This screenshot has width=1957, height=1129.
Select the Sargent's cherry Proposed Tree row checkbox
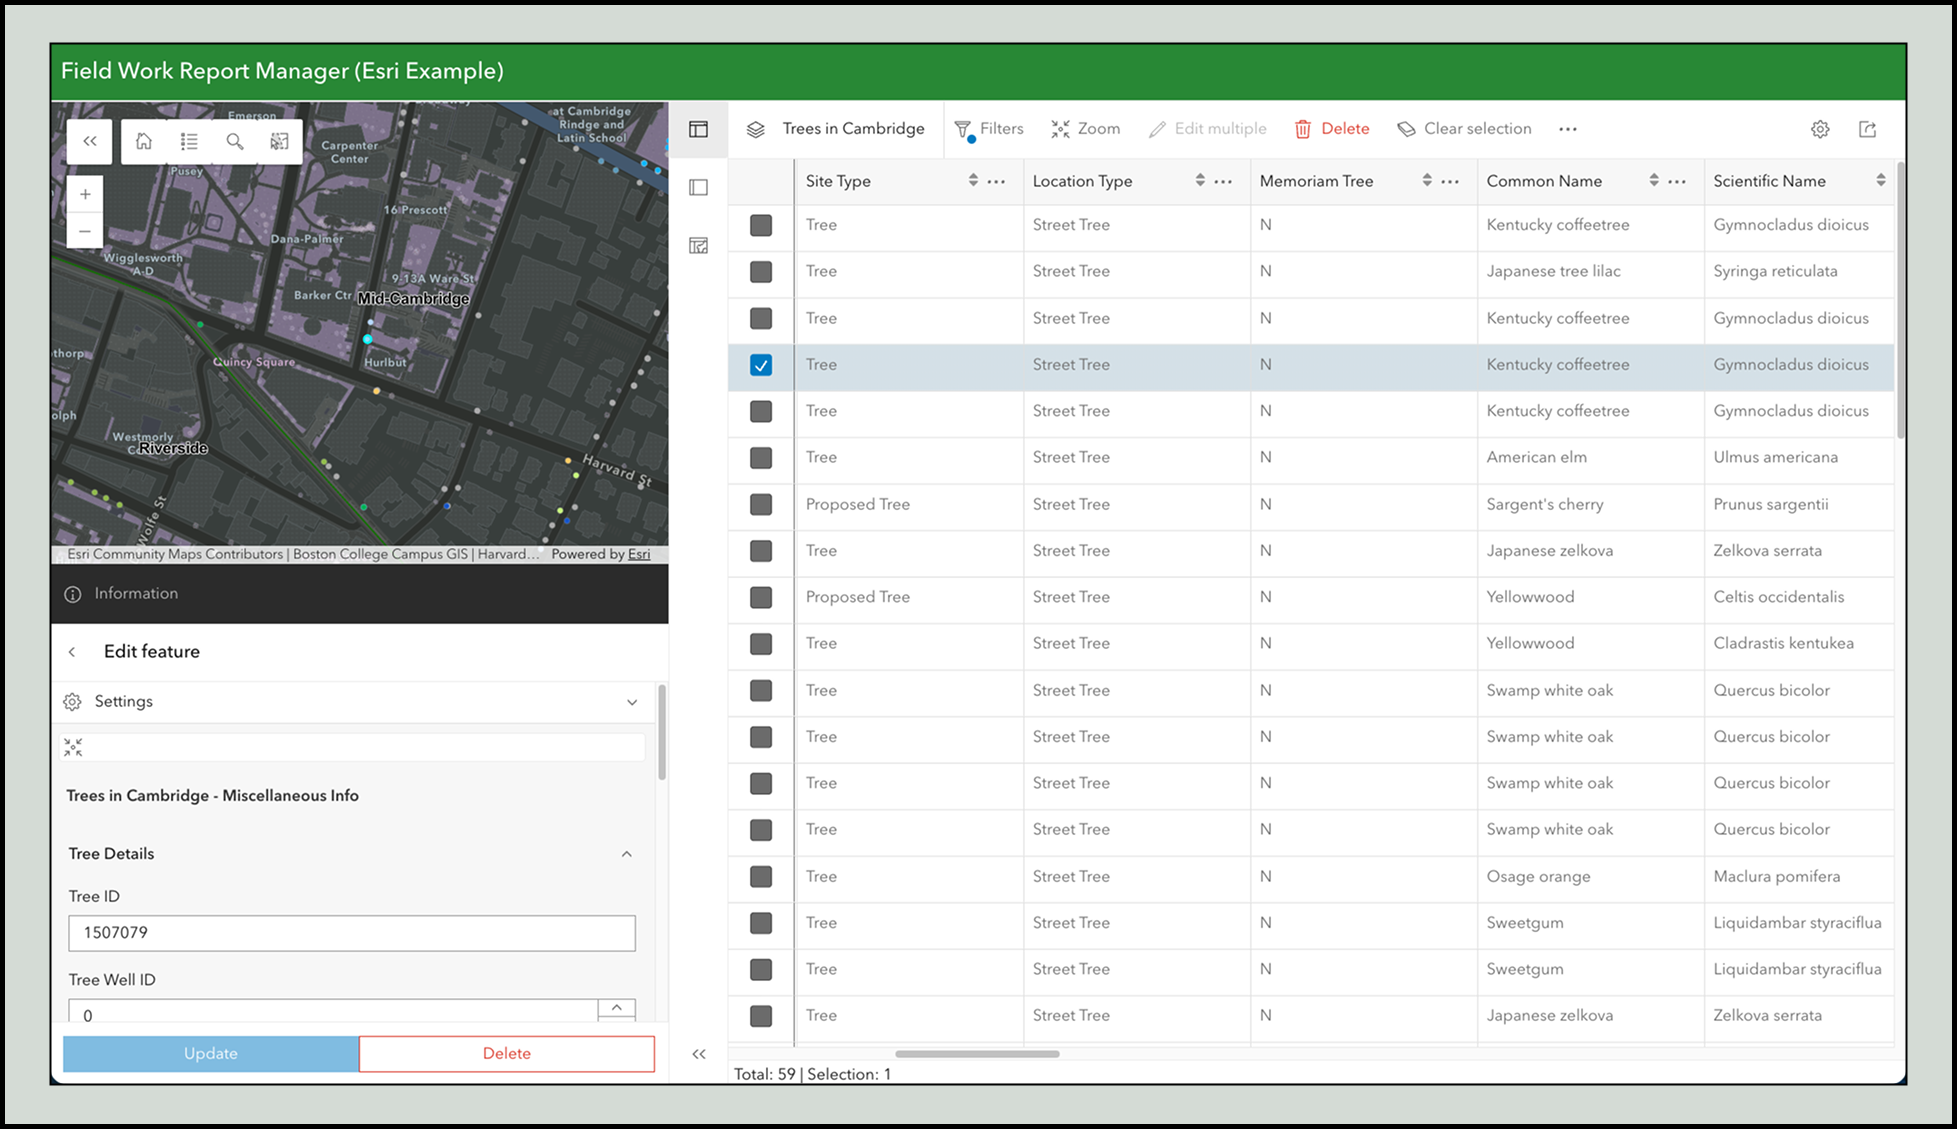coord(761,505)
